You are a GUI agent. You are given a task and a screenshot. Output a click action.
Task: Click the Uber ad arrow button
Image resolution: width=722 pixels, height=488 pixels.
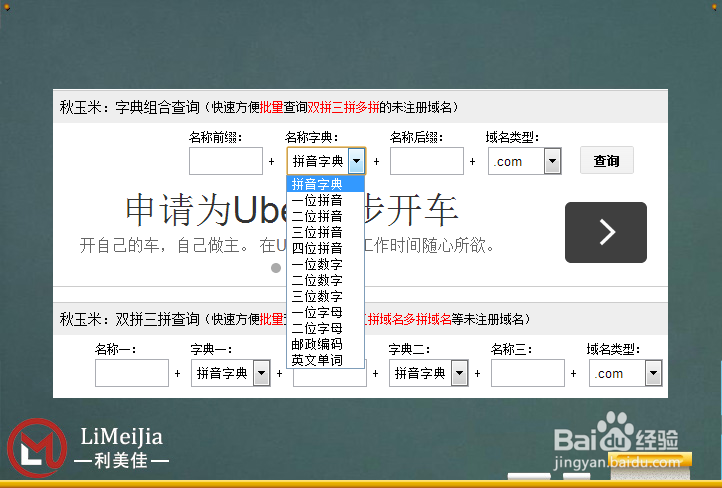[606, 232]
